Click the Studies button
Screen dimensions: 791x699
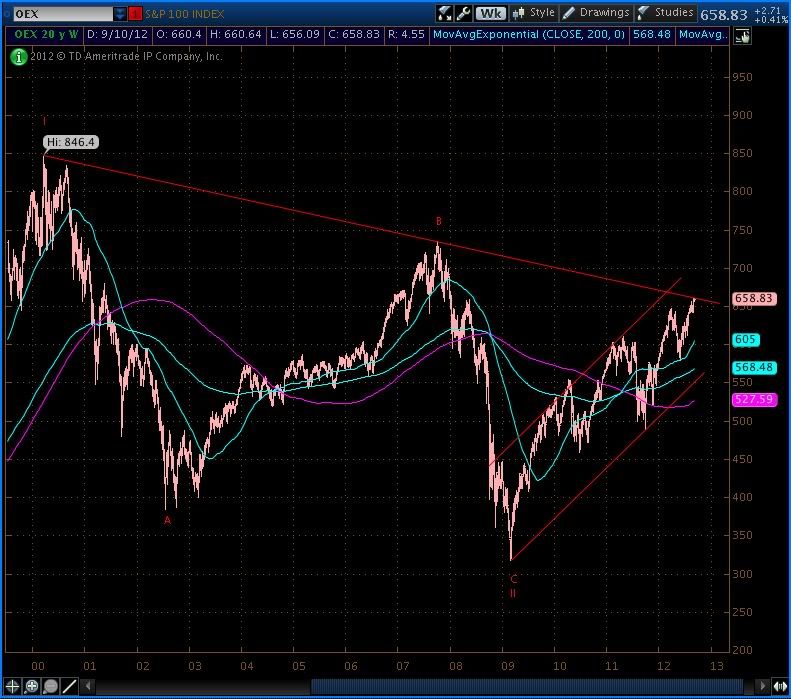[x=666, y=13]
